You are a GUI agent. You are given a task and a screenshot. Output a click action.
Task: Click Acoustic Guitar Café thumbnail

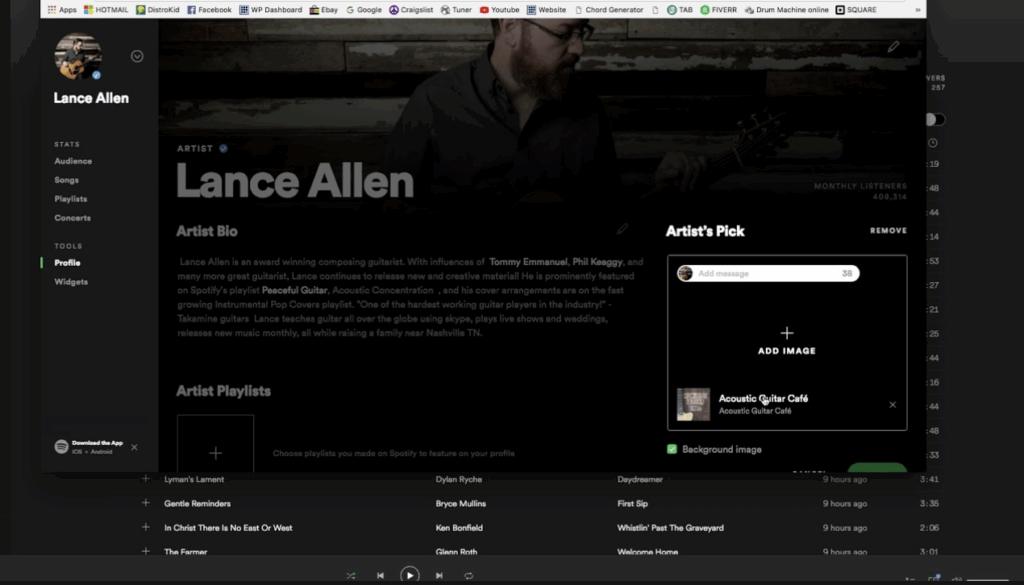click(693, 405)
